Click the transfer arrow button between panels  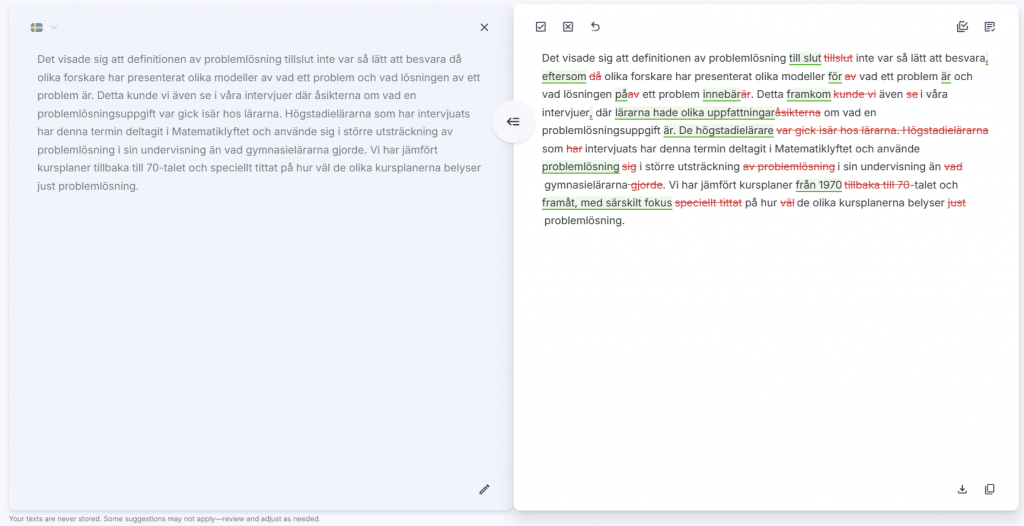pyautogui.click(x=513, y=122)
